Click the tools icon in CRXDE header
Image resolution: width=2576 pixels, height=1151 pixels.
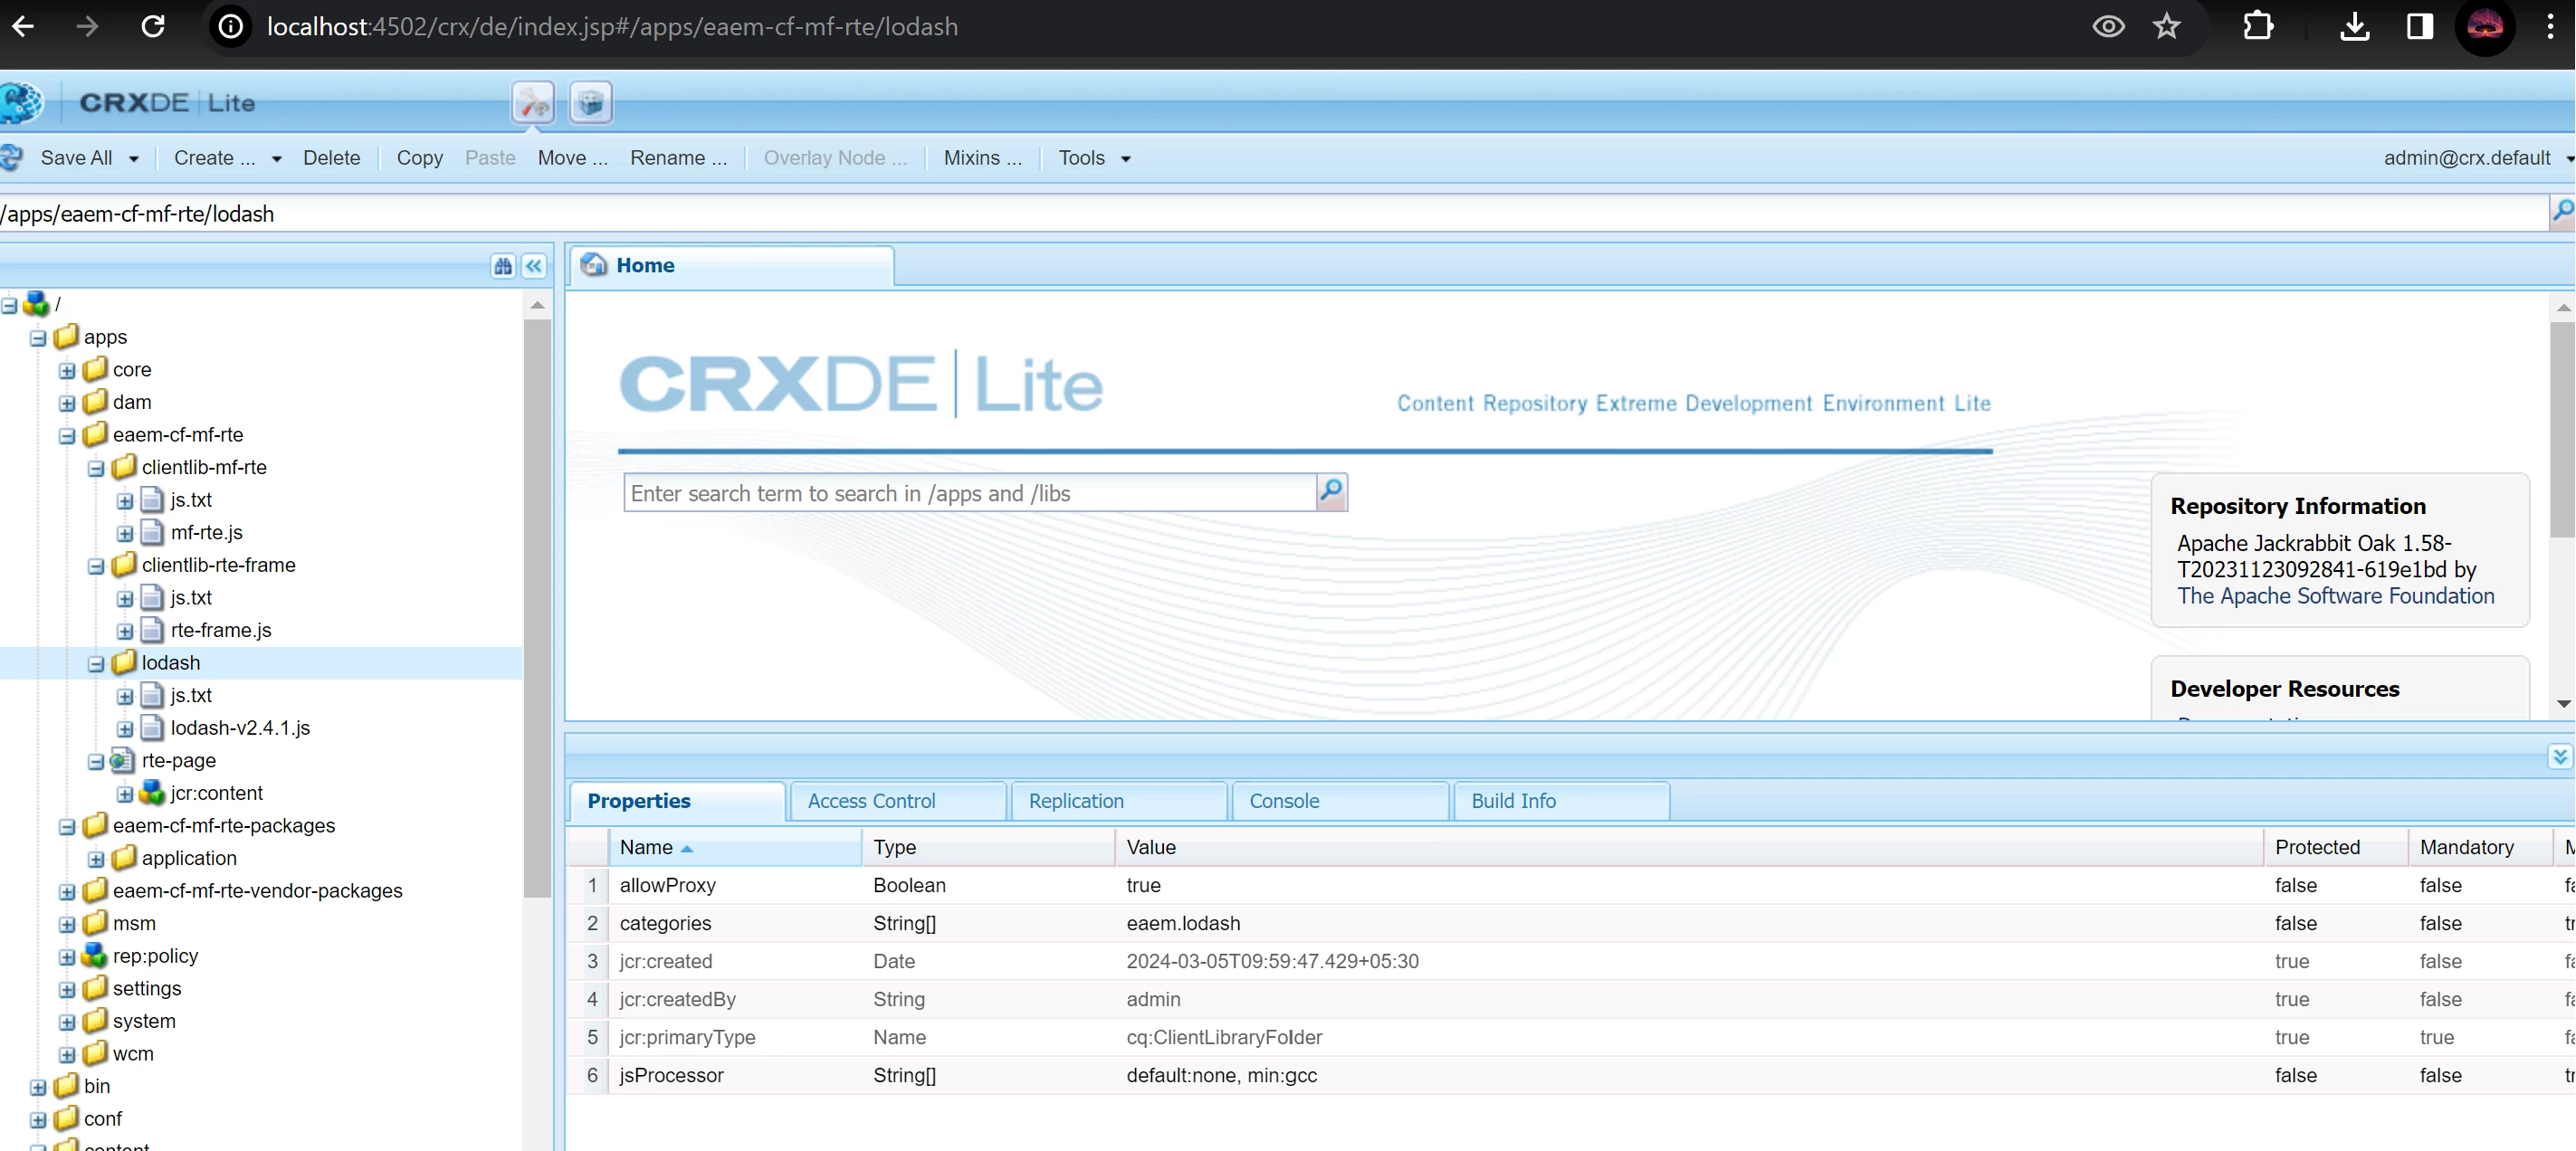point(533,103)
